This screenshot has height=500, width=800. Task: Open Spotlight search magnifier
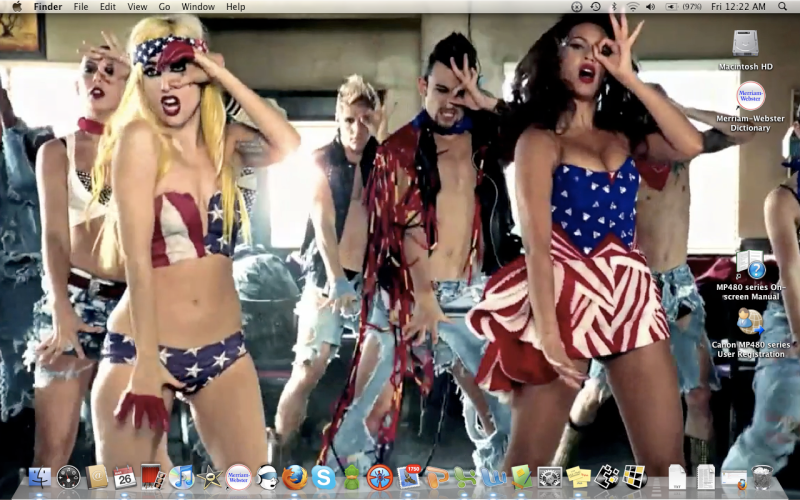(783, 7)
